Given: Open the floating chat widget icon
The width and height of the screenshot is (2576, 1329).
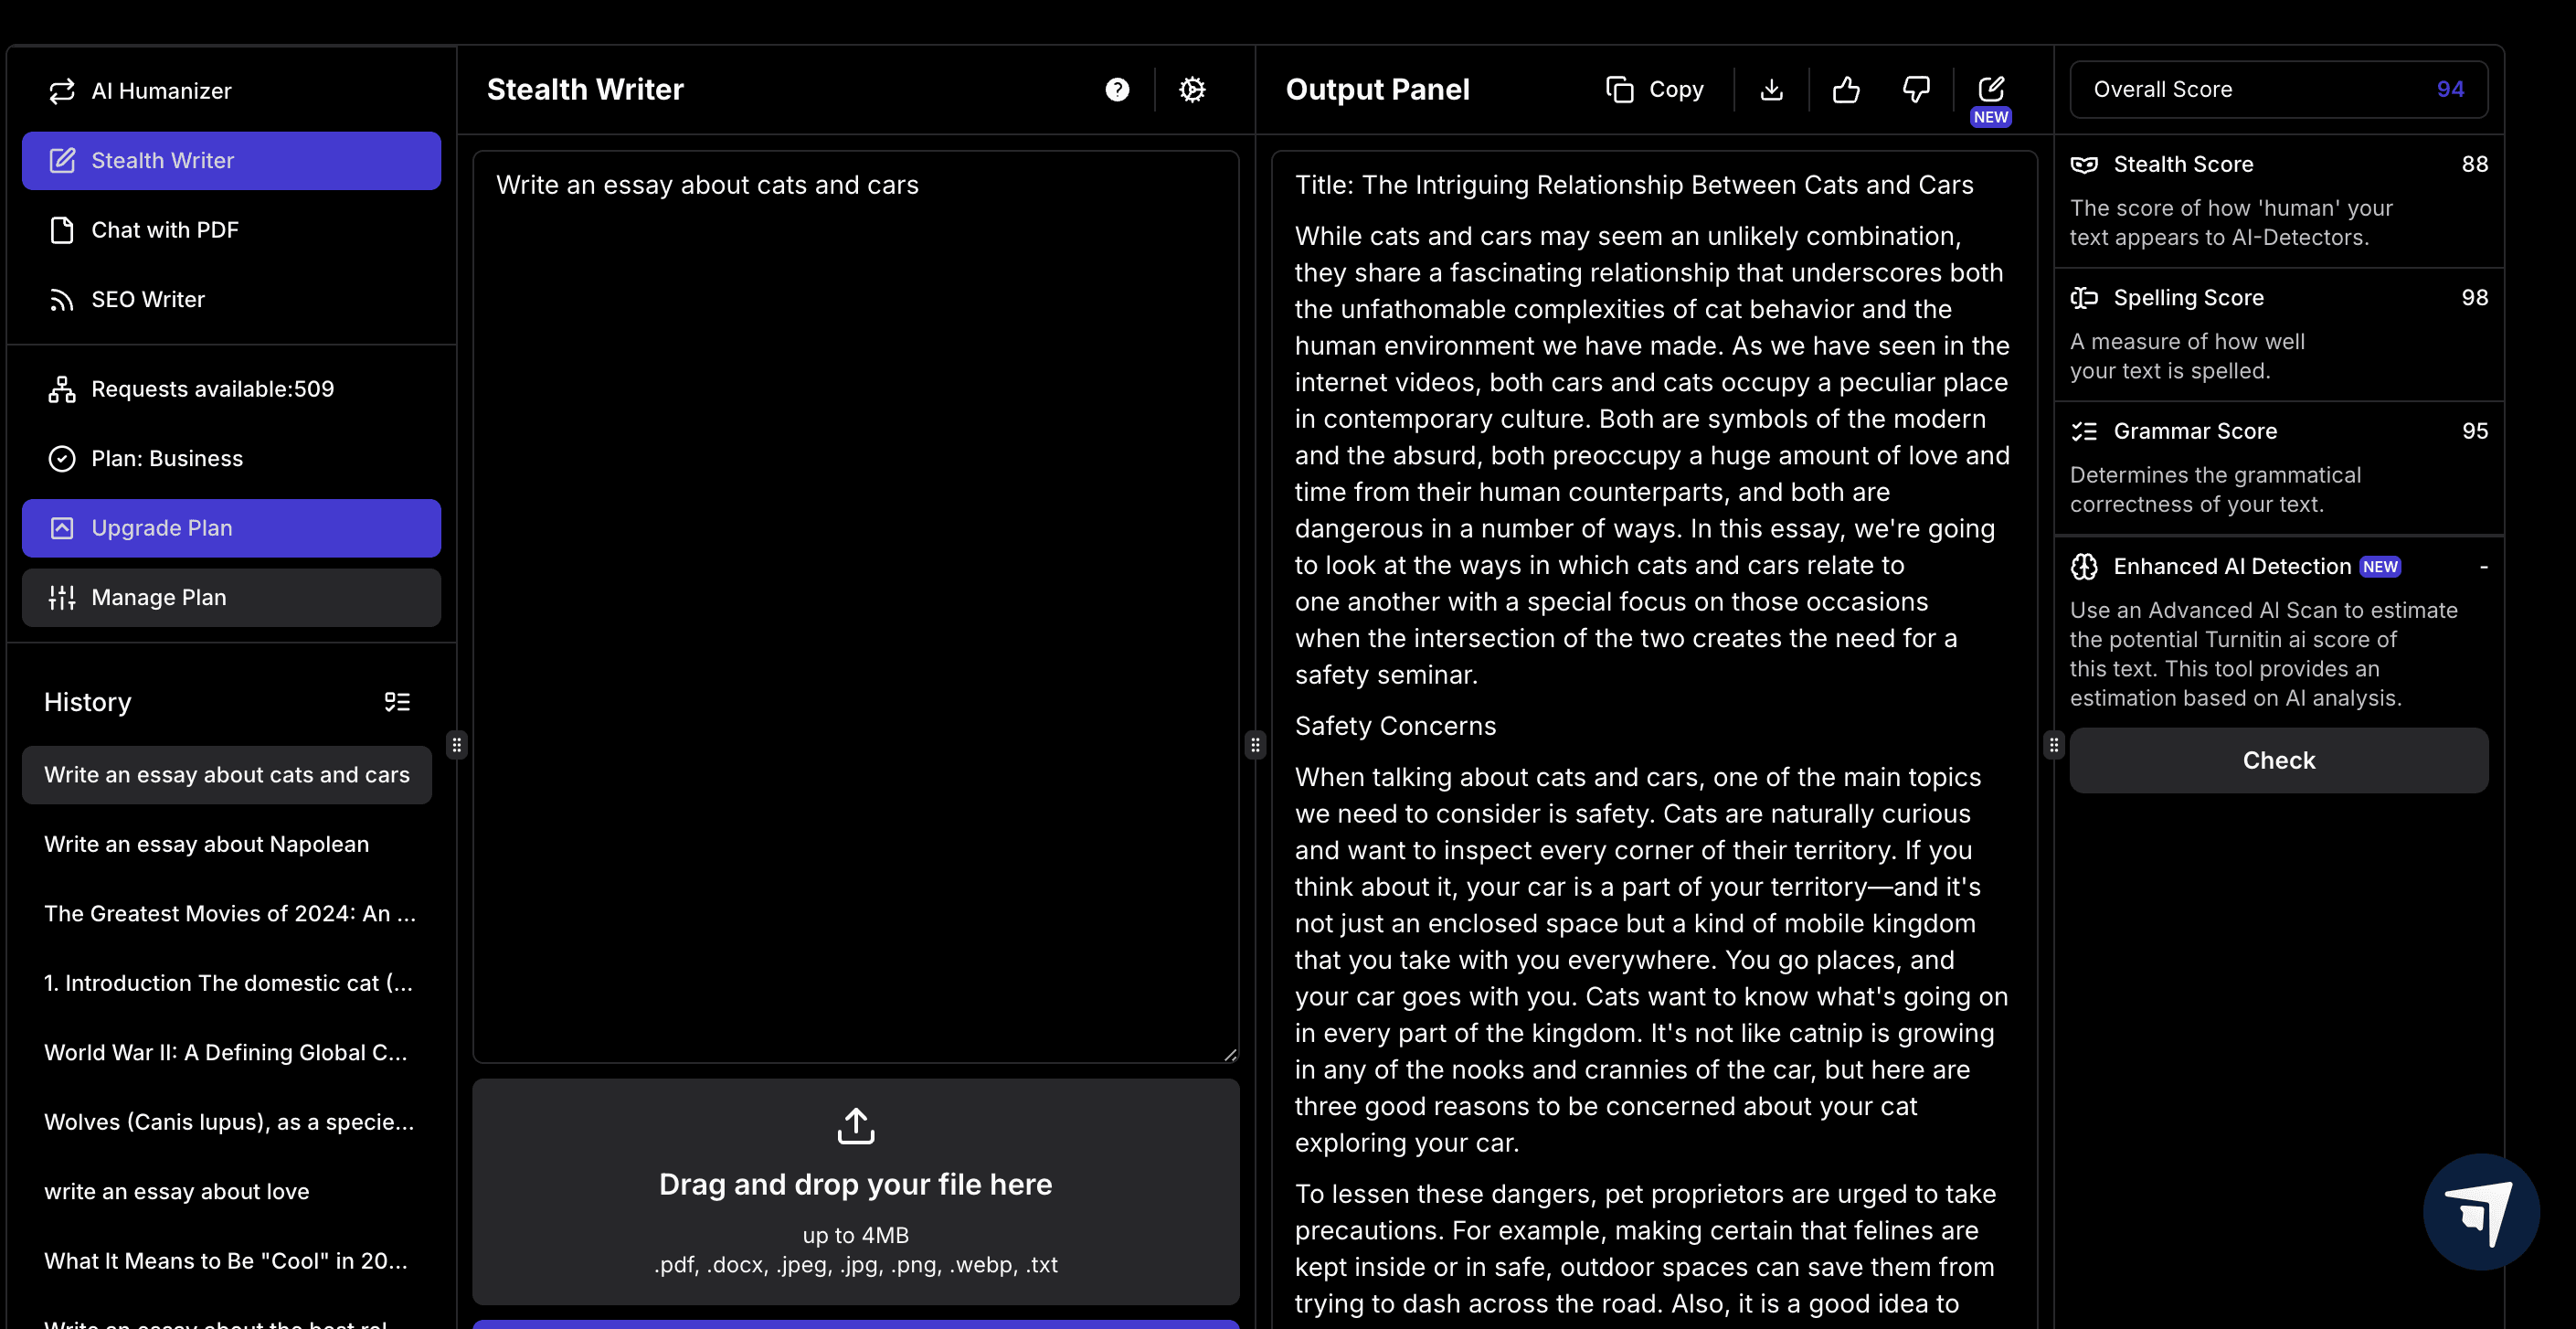Looking at the screenshot, I should click(2480, 1211).
